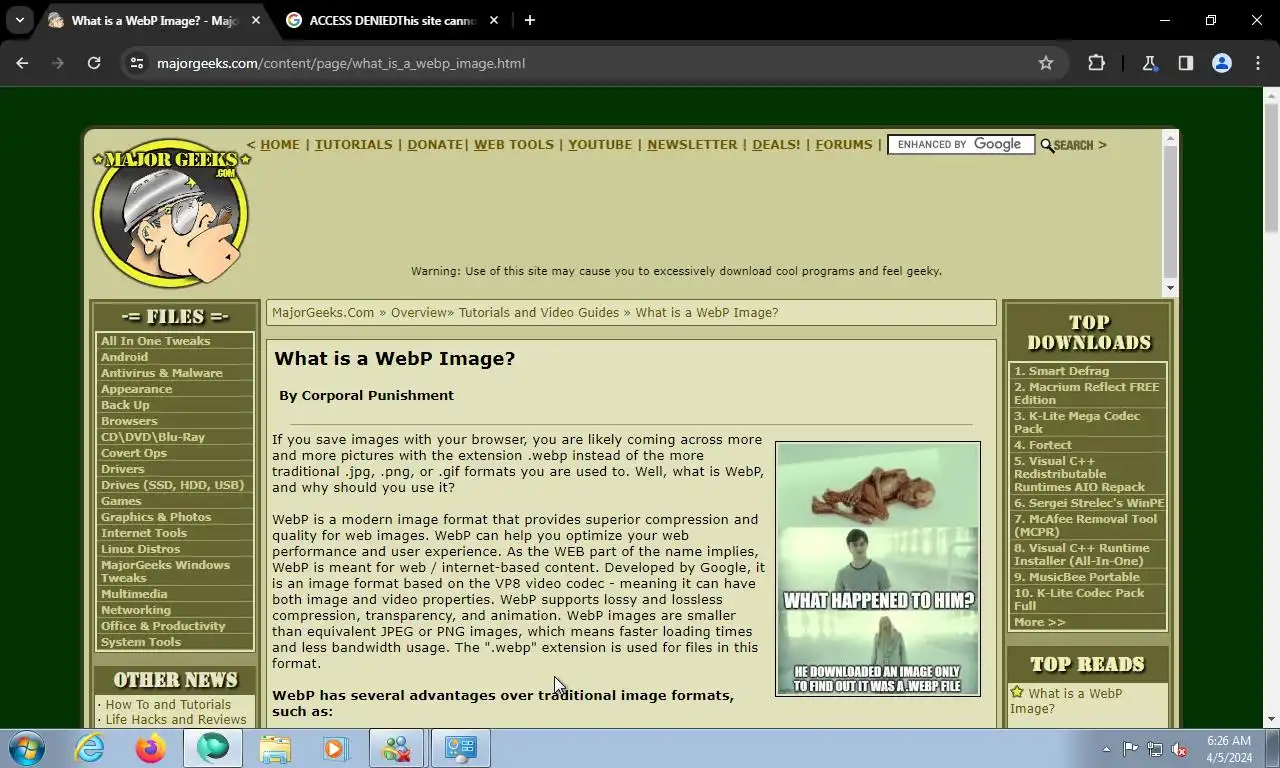
Task: Open the Extensions puzzle icon
Action: point(1096,63)
